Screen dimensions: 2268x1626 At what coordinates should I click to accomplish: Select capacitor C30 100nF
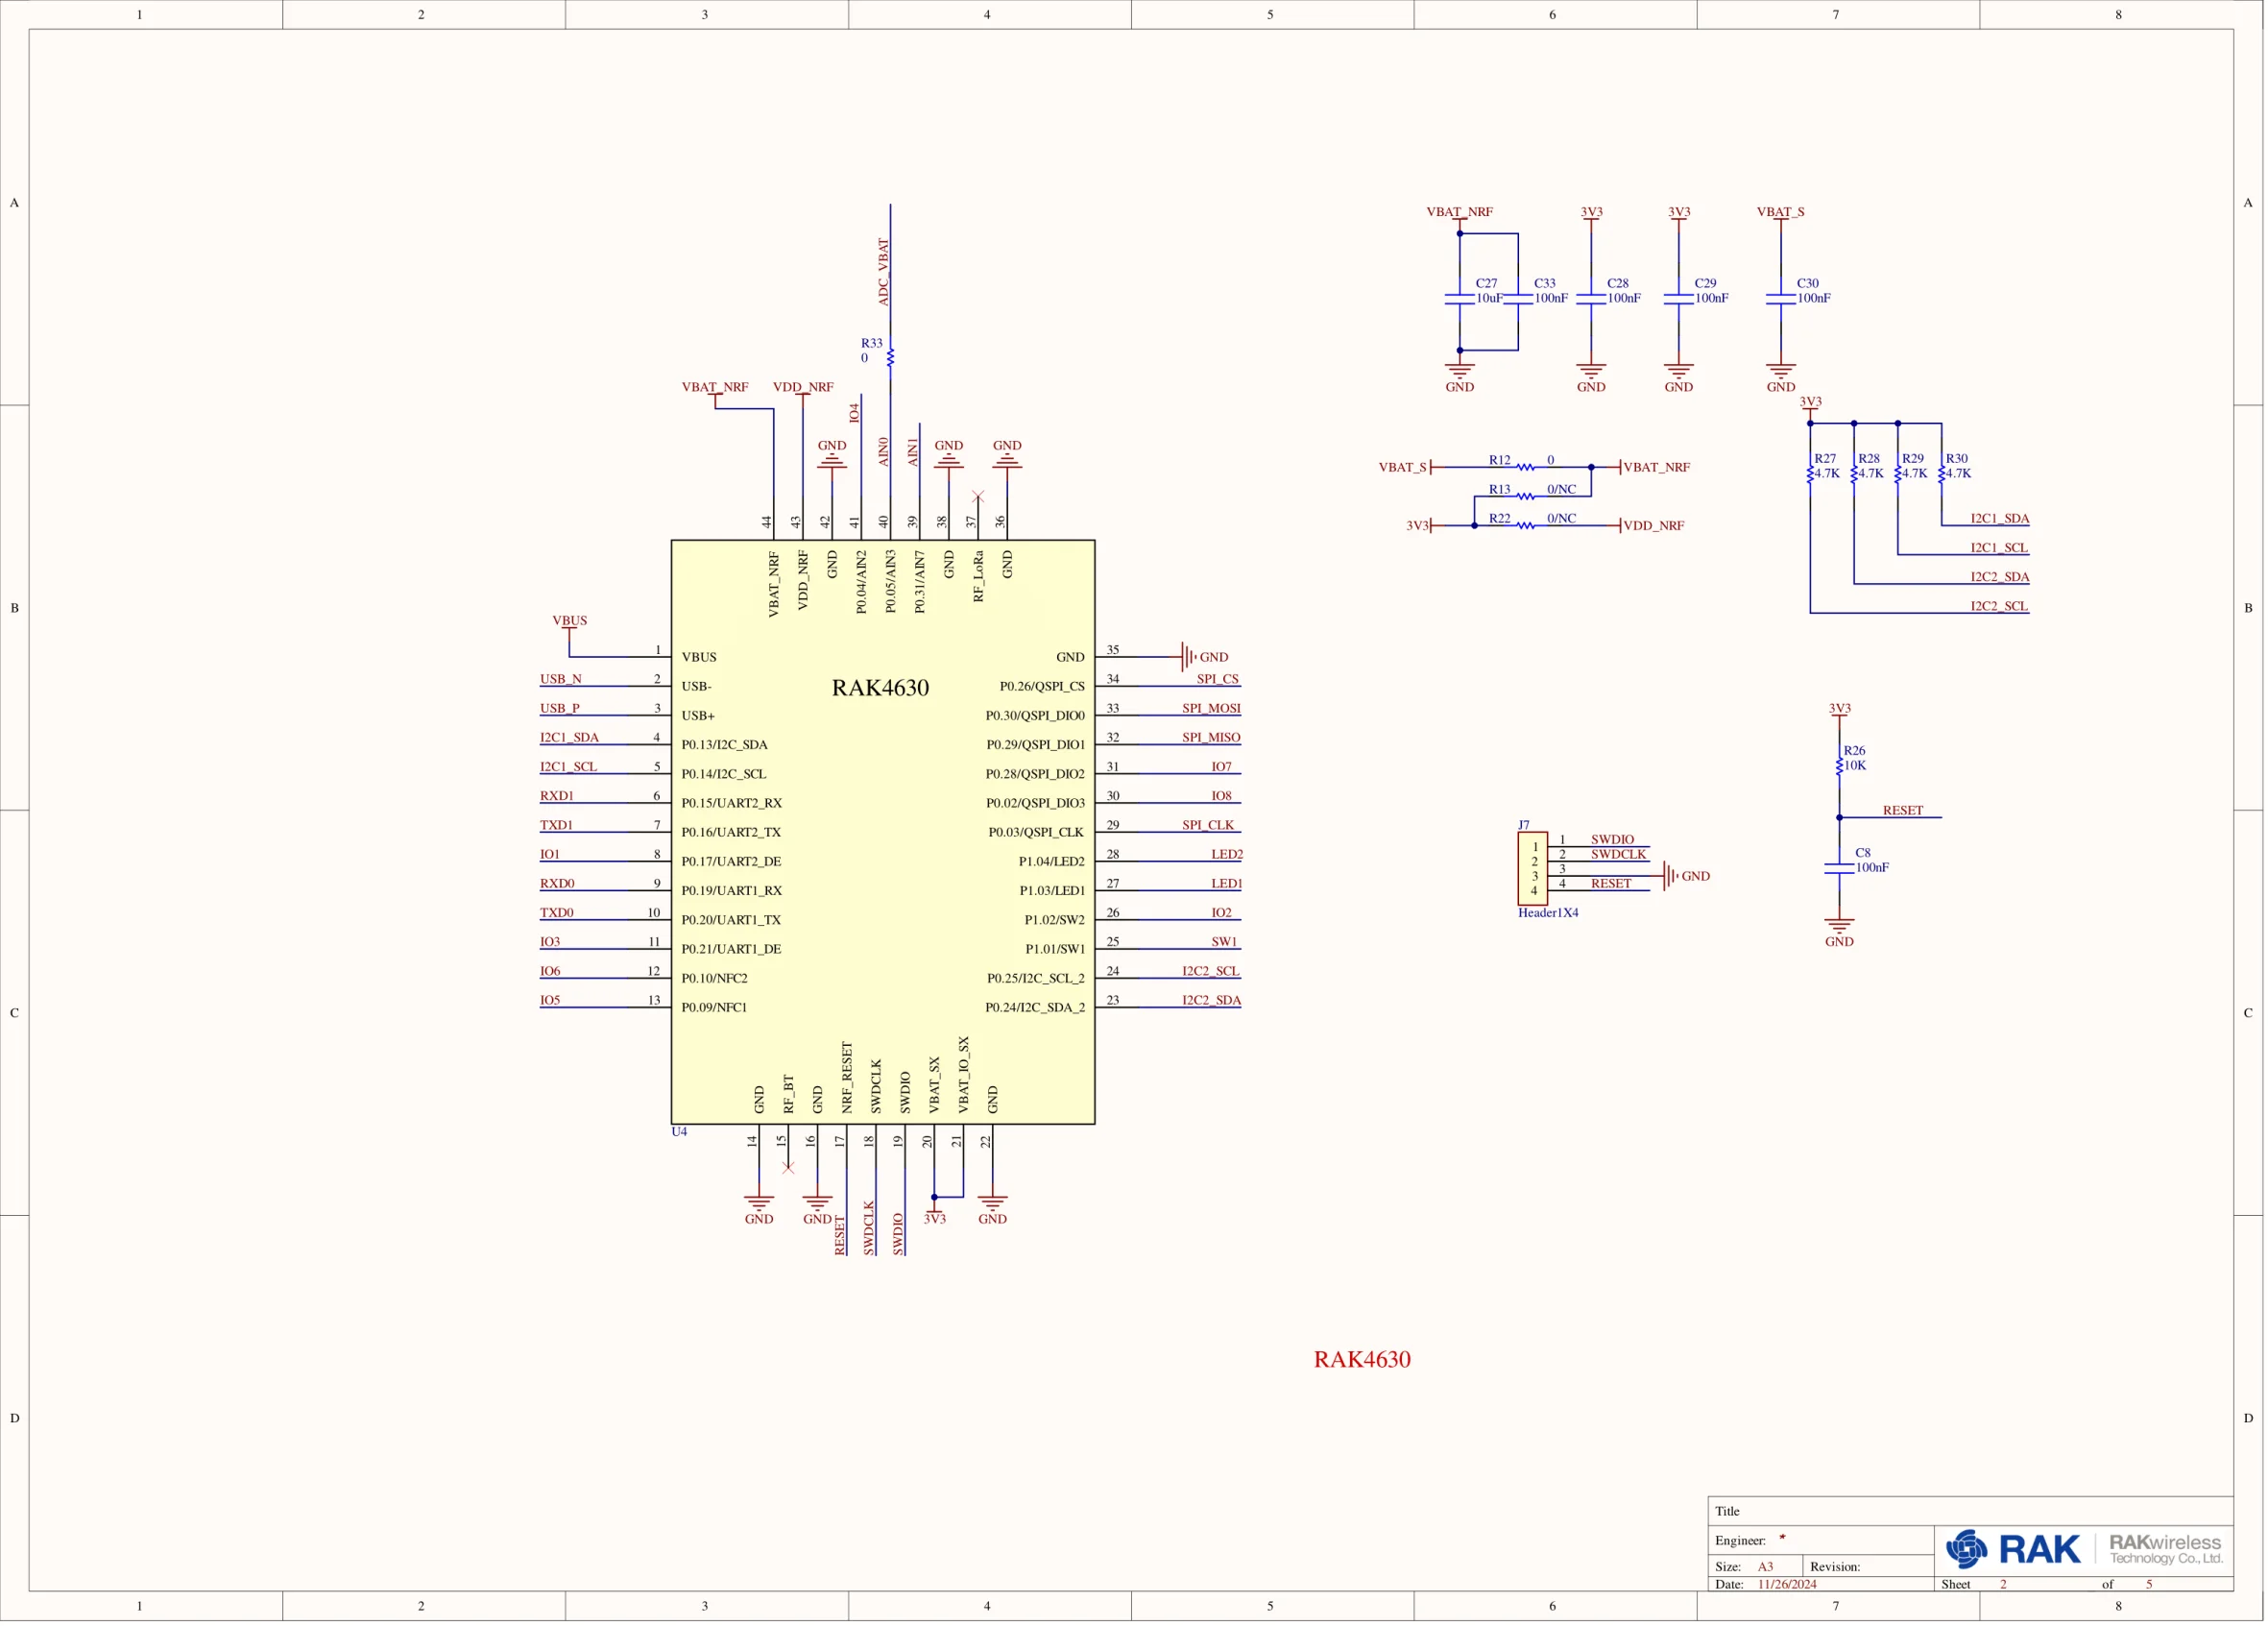(x=1781, y=299)
